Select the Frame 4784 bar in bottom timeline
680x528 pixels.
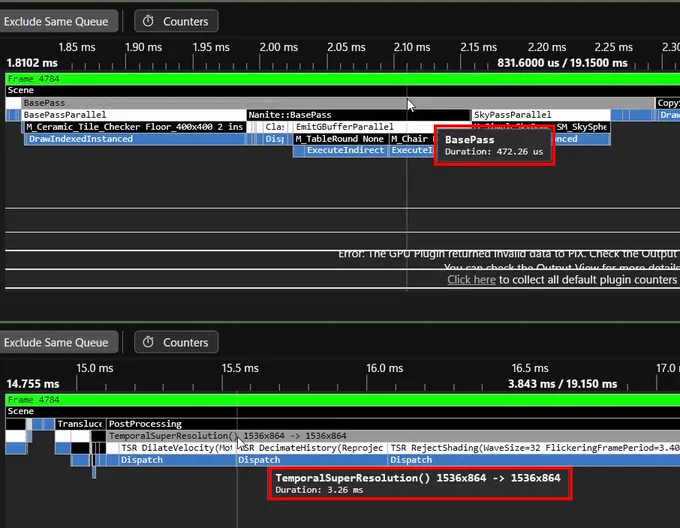pos(343,400)
